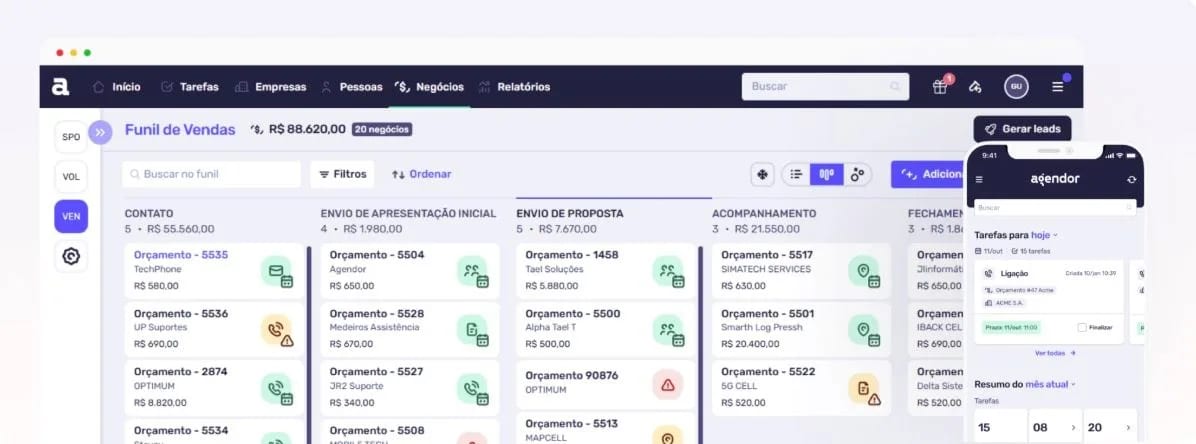Open the hamburger menu in top navbar

[x=1057, y=87]
